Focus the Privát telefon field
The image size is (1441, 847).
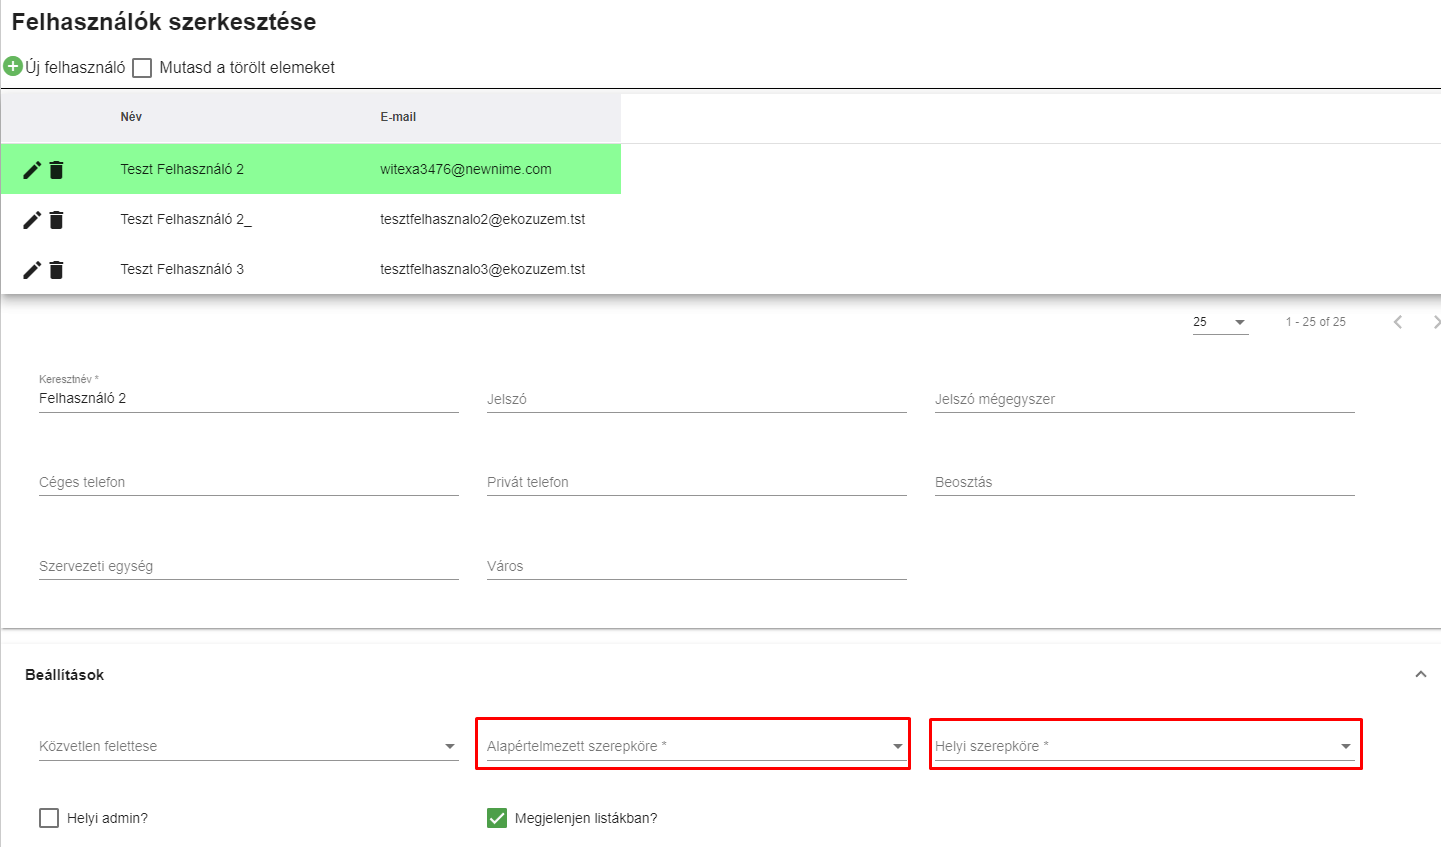697,482
